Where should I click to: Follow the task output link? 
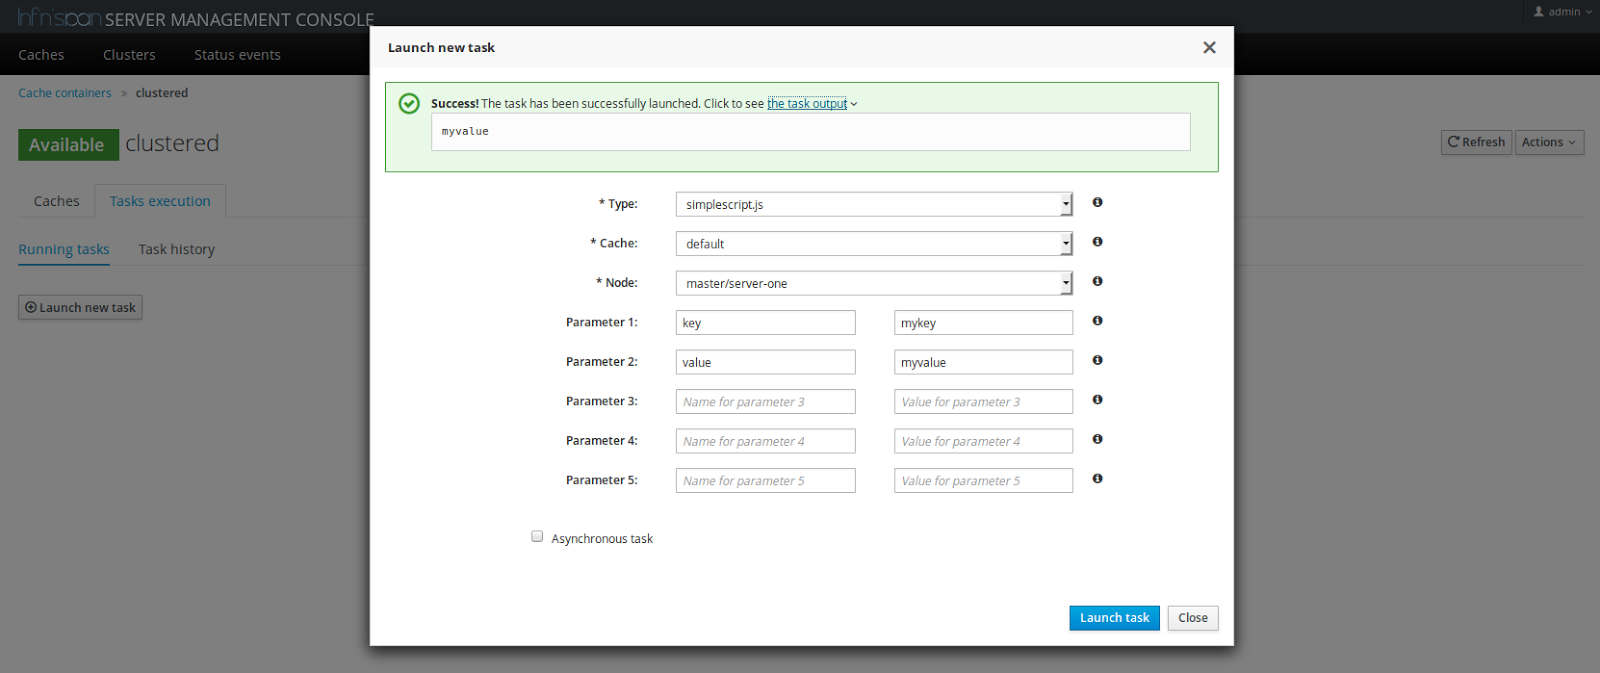(x=807, y=104)
